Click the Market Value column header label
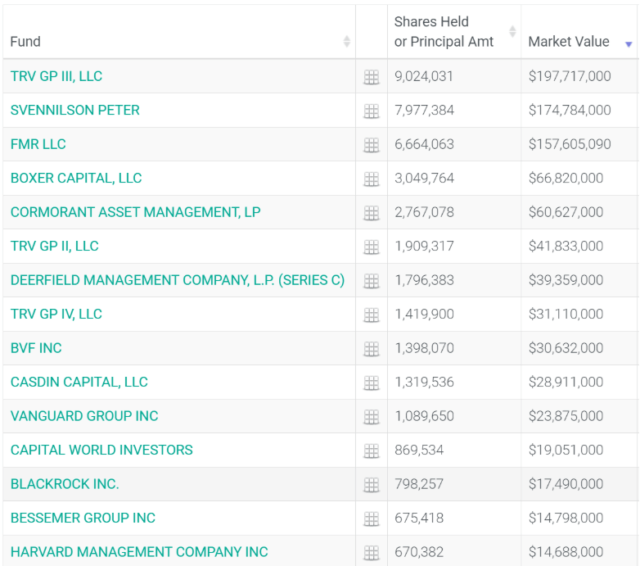 (569, 42)
